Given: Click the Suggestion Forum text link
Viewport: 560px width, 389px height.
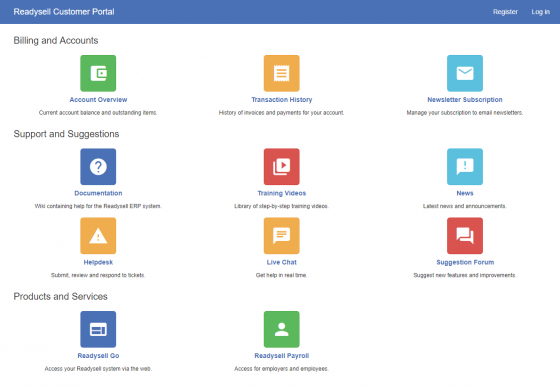Looking at the screenshot, I should click(x=465, y=262).
